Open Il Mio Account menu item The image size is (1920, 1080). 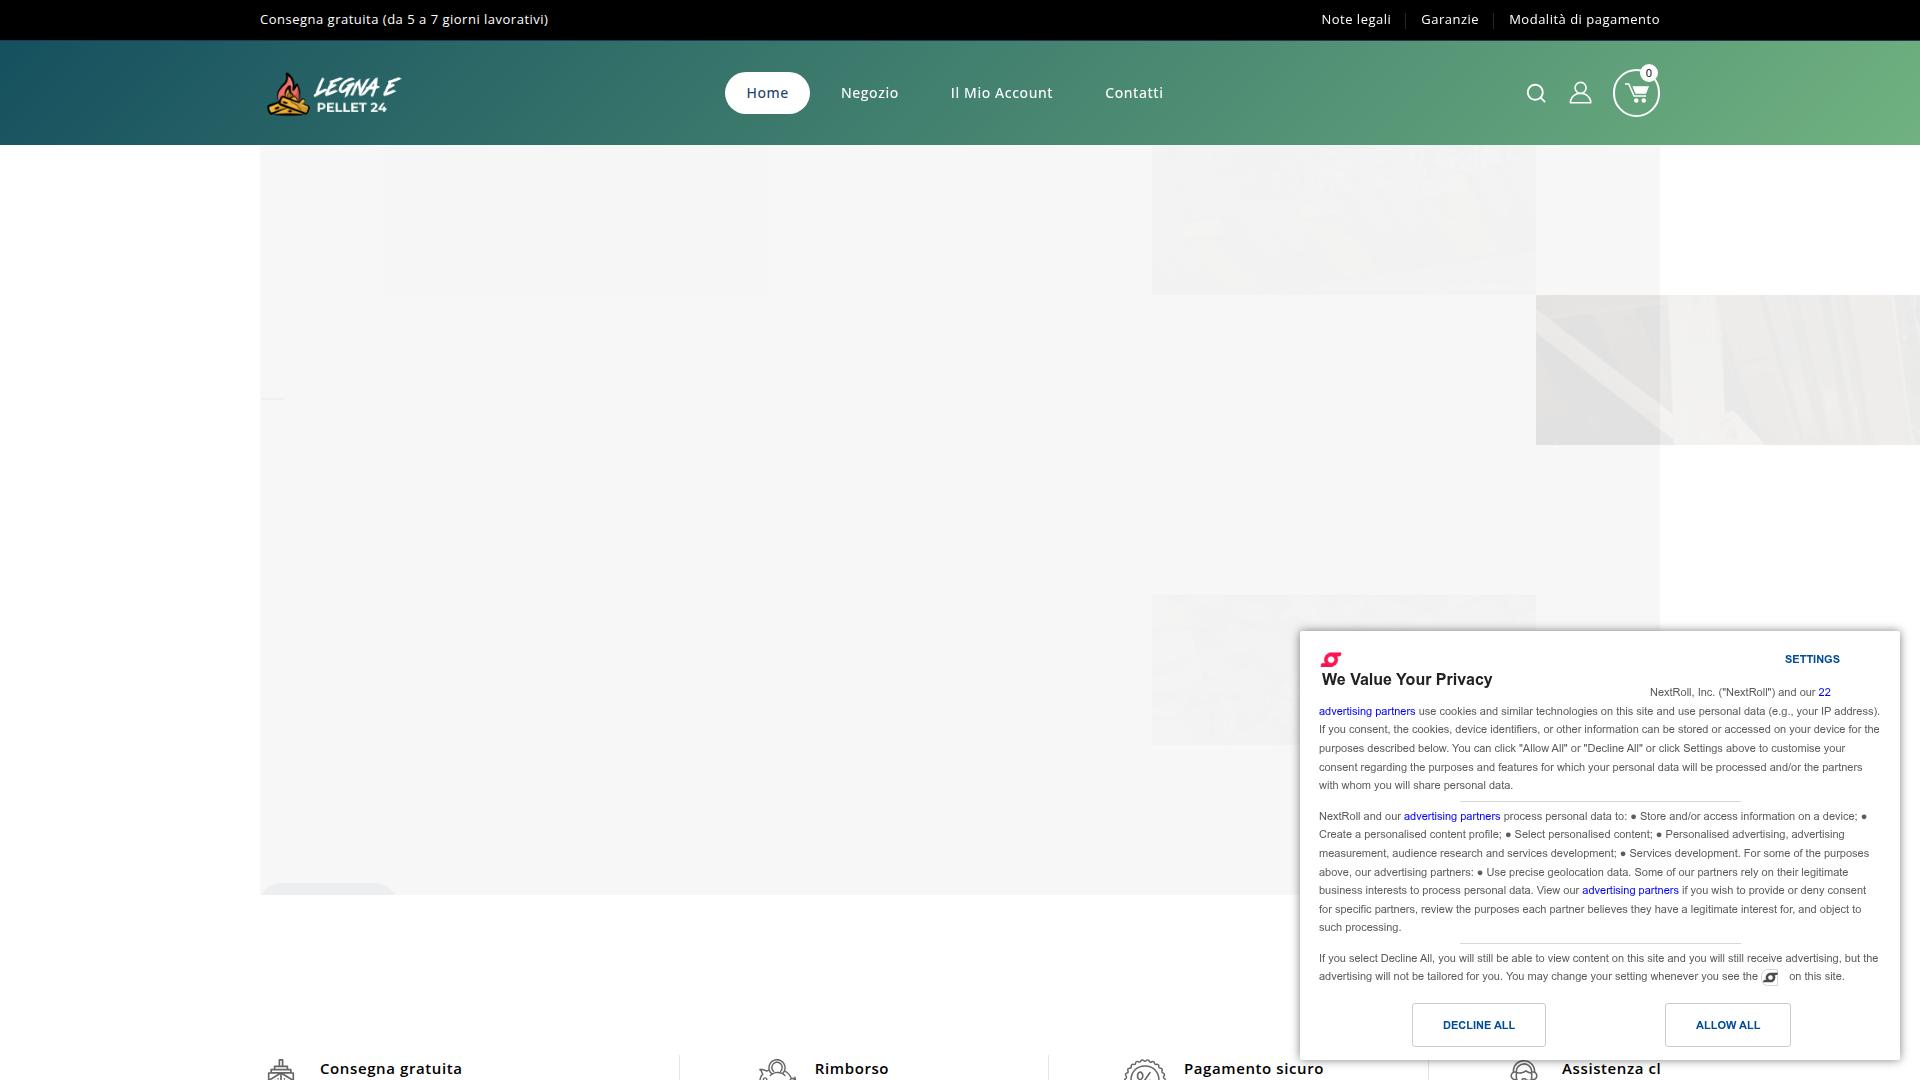click(x=1001, y=93)
